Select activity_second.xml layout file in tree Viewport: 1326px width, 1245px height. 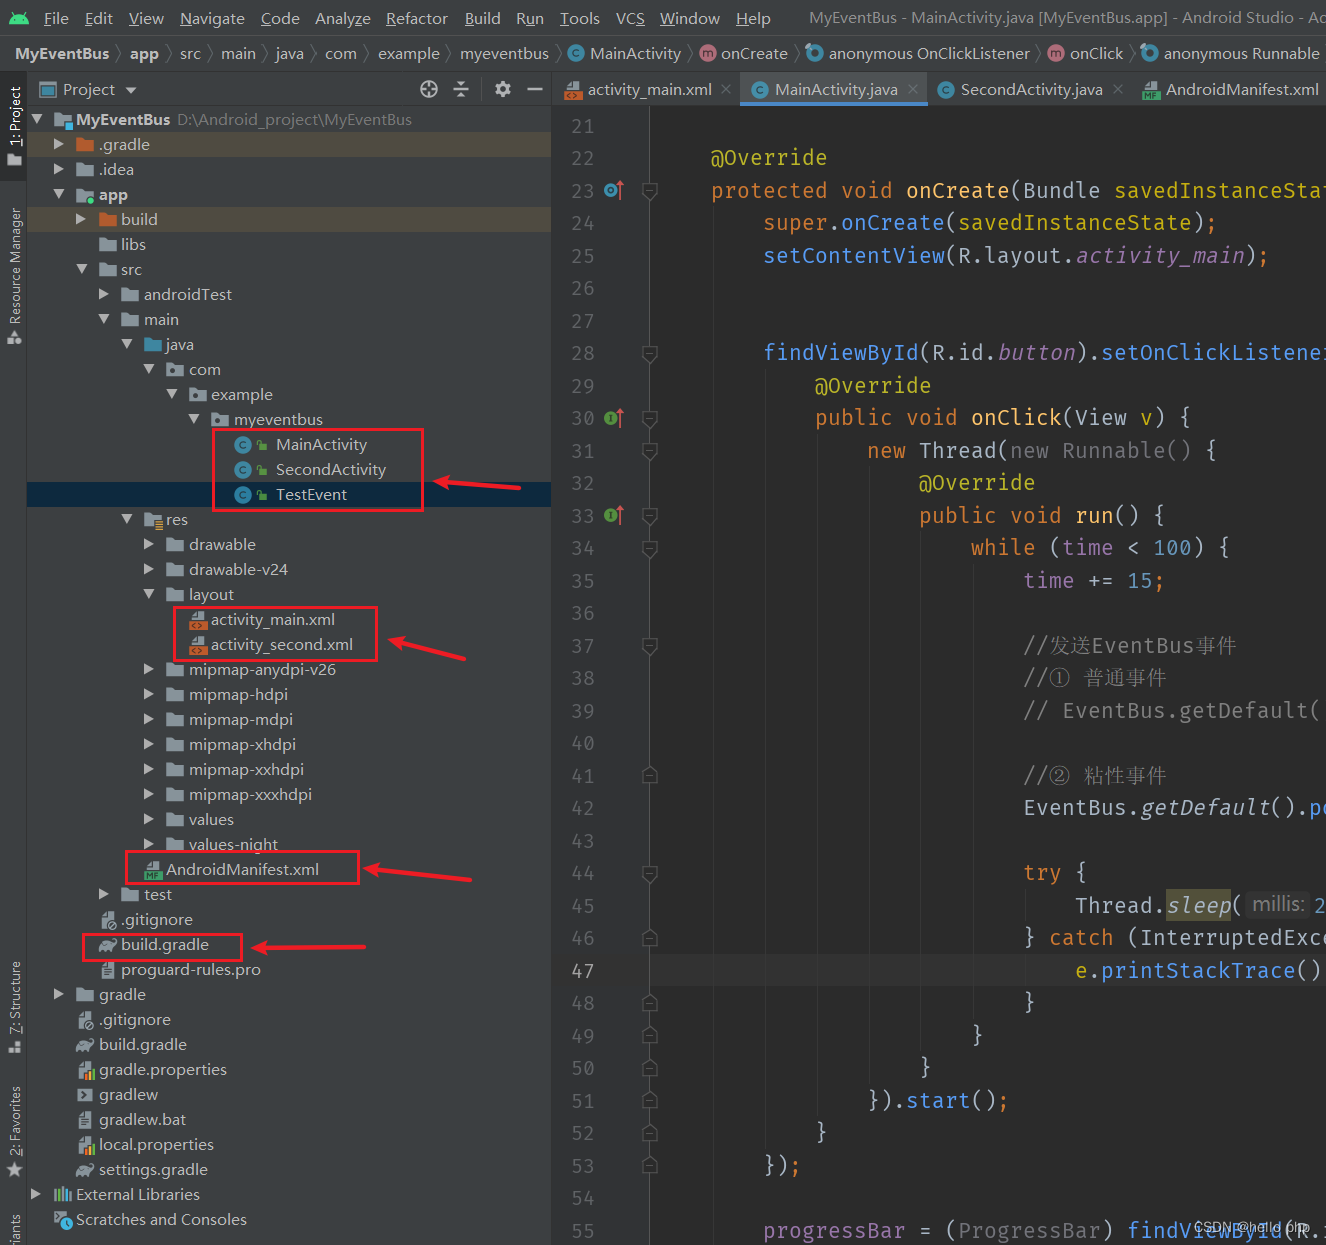point(281,644)
